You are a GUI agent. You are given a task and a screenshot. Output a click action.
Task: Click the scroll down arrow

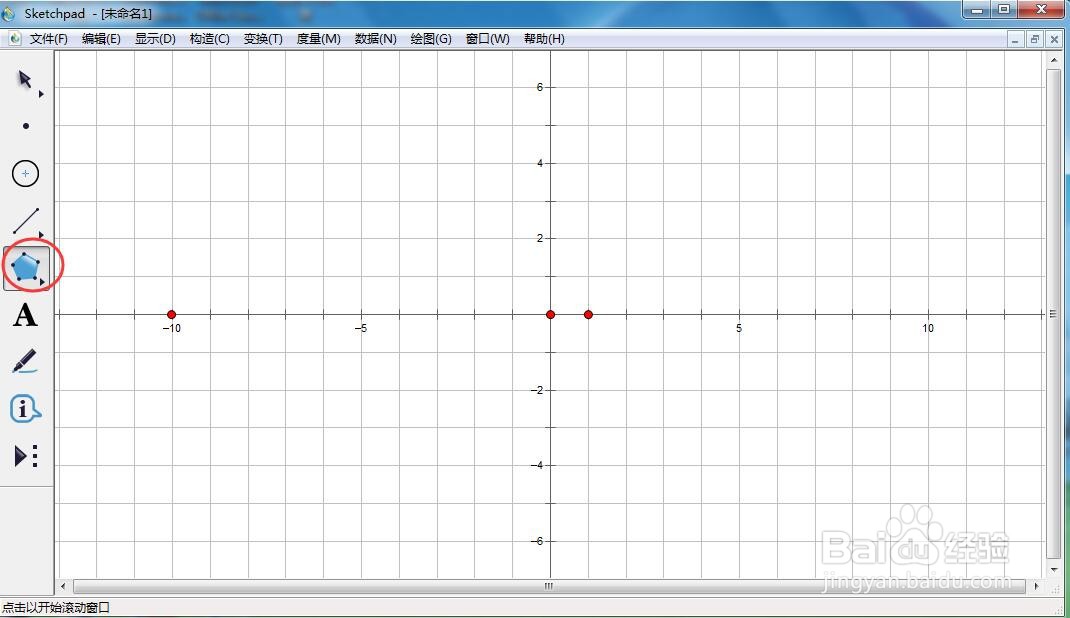point(1053,569)
